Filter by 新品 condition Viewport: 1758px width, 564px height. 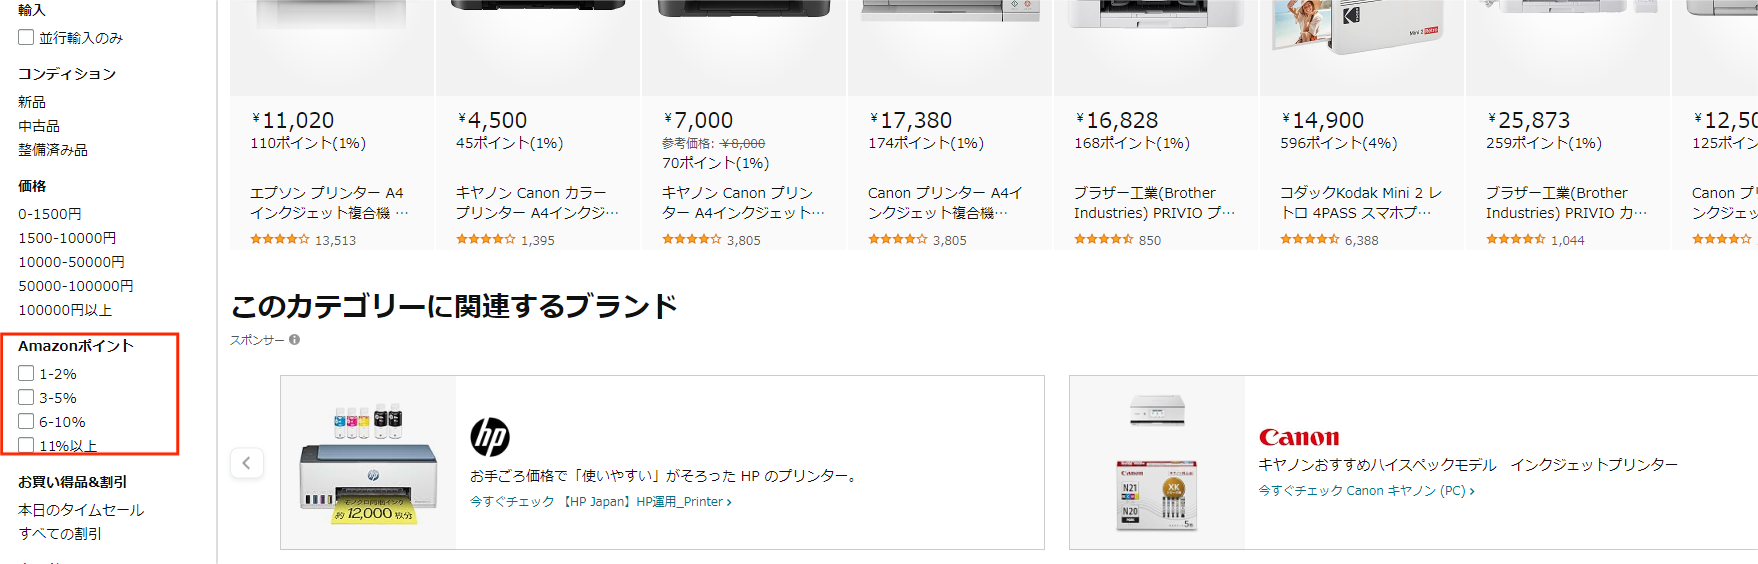click(x=32, y=102)
